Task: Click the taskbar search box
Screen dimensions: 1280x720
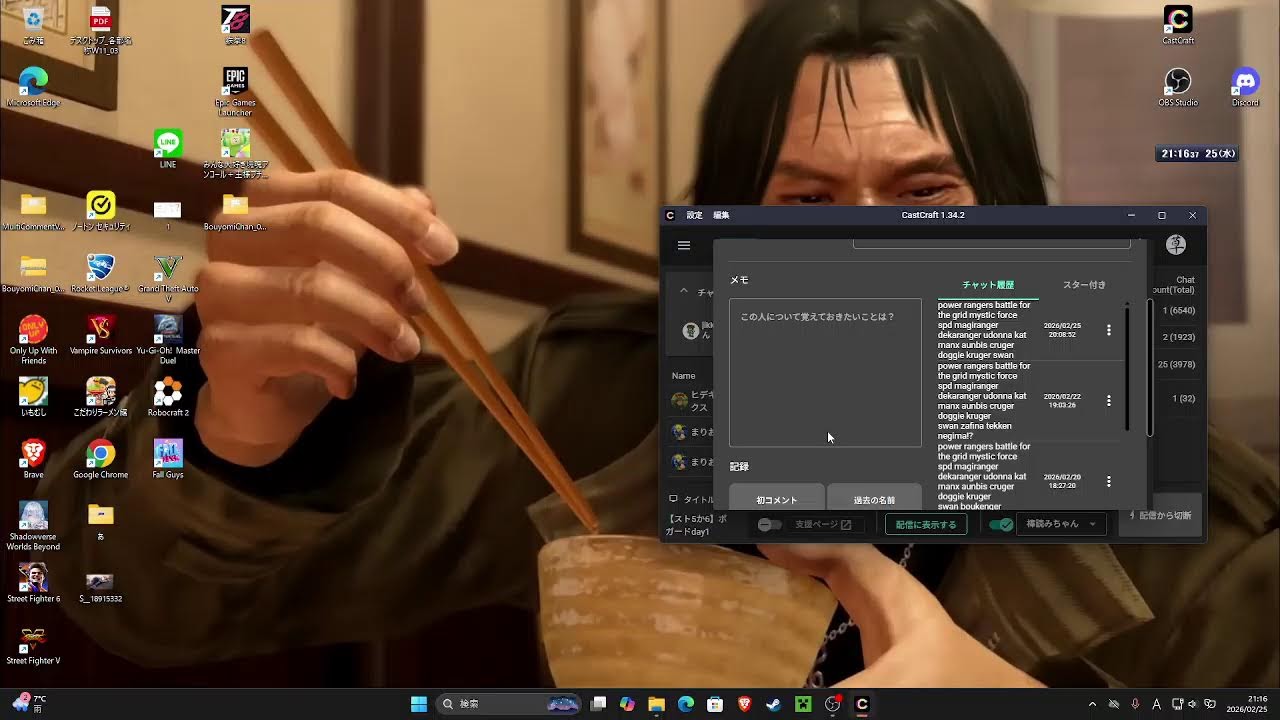Action: 510,704
